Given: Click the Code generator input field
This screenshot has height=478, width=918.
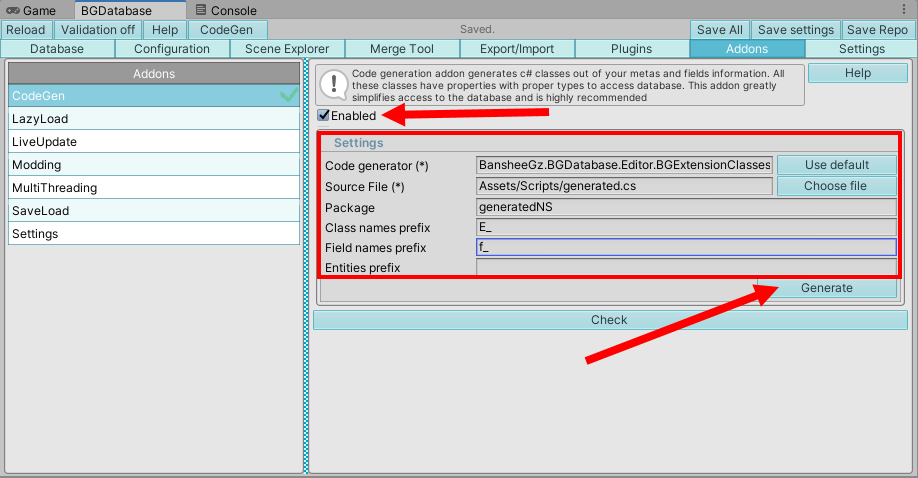Looking at the screenshot, I should 624,165.
